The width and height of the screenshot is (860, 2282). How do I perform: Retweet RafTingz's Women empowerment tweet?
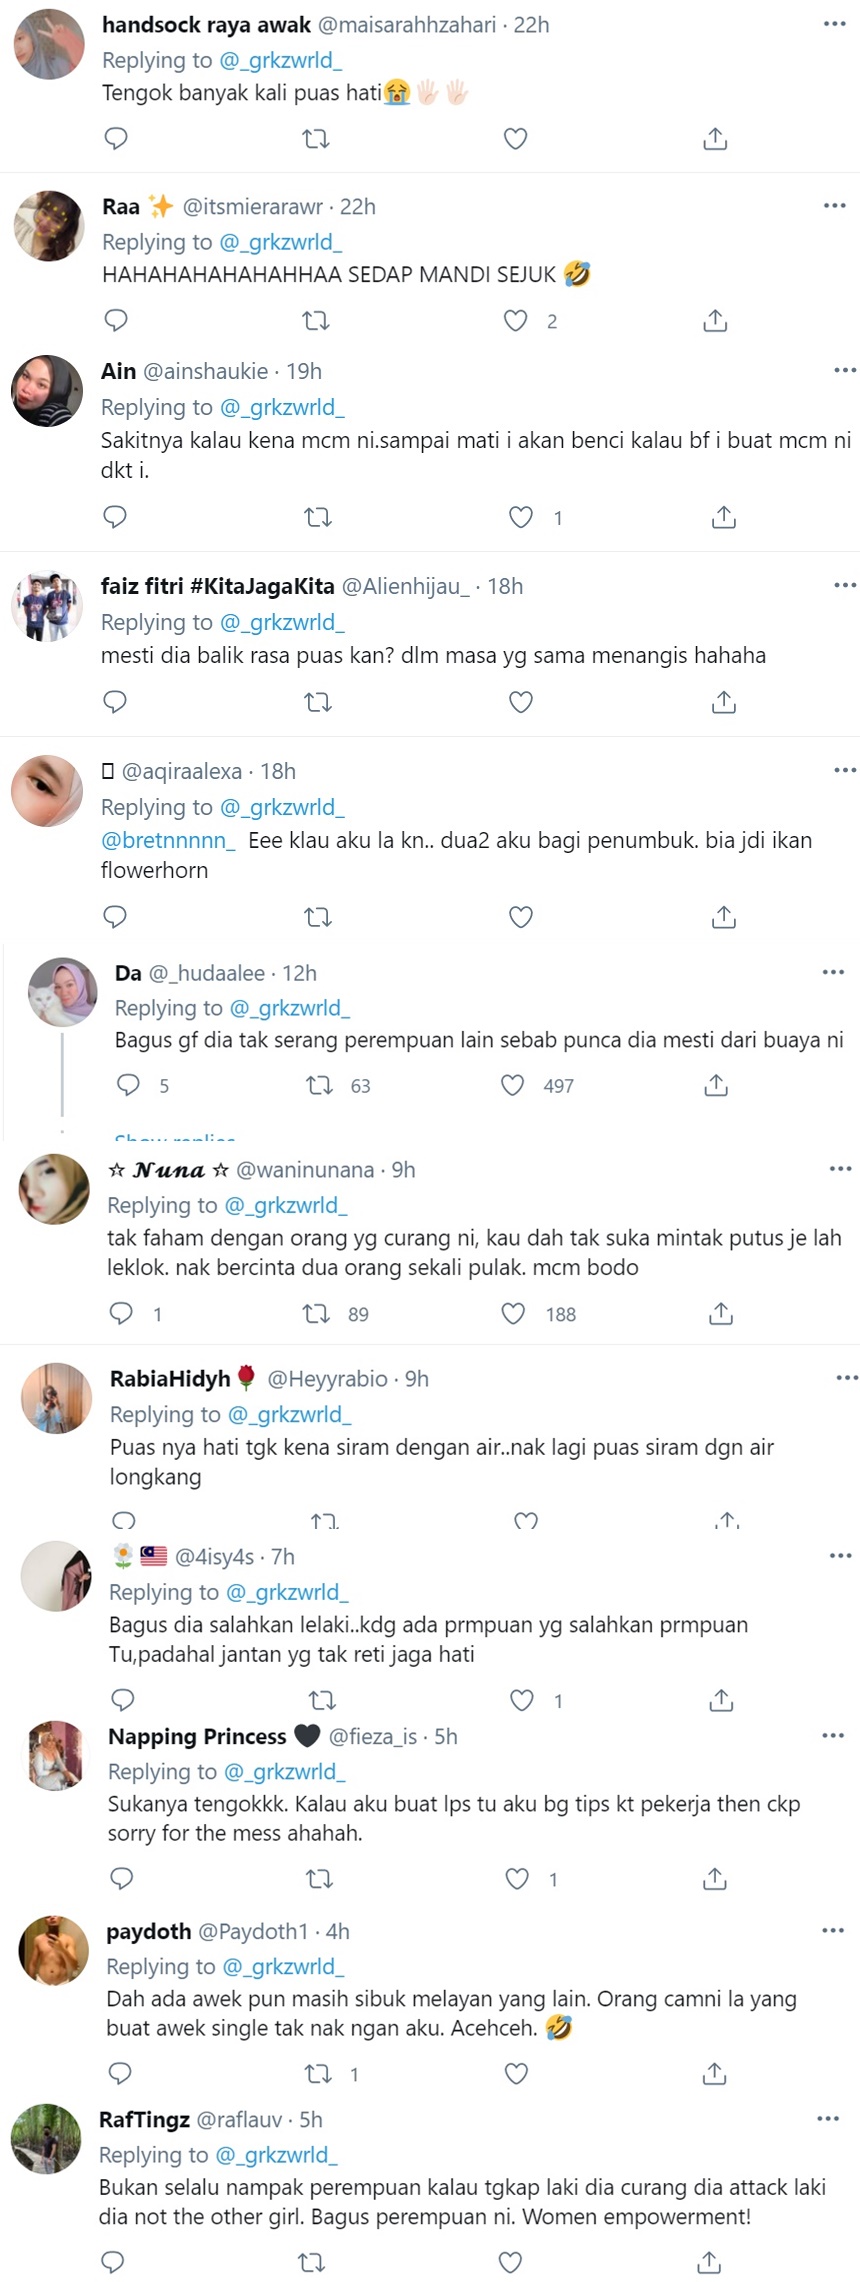click(311, 2261)
